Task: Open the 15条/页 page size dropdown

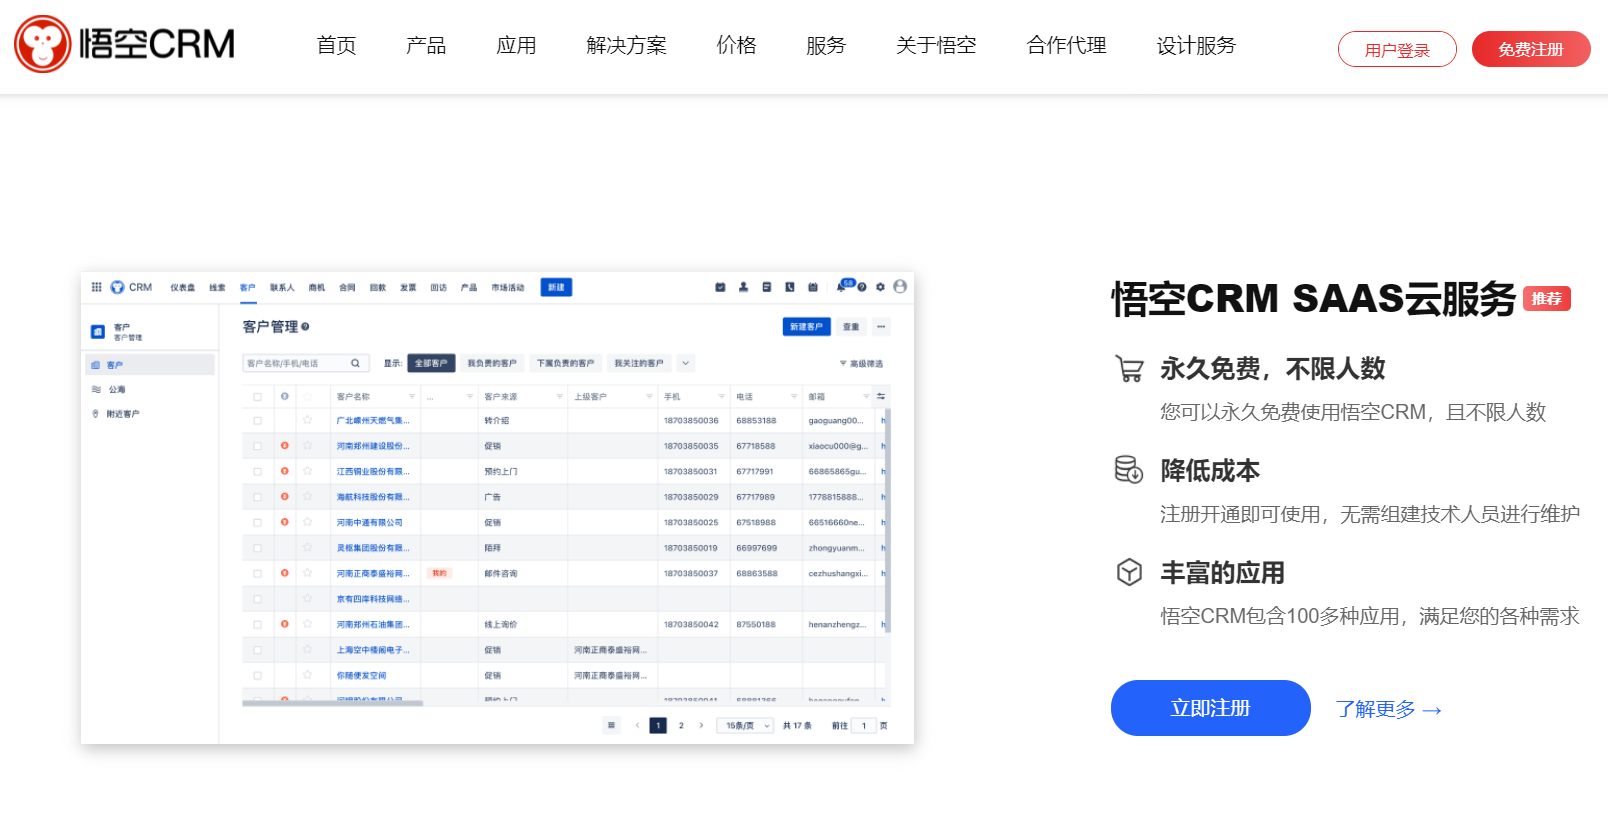Action: click(746, 726)
